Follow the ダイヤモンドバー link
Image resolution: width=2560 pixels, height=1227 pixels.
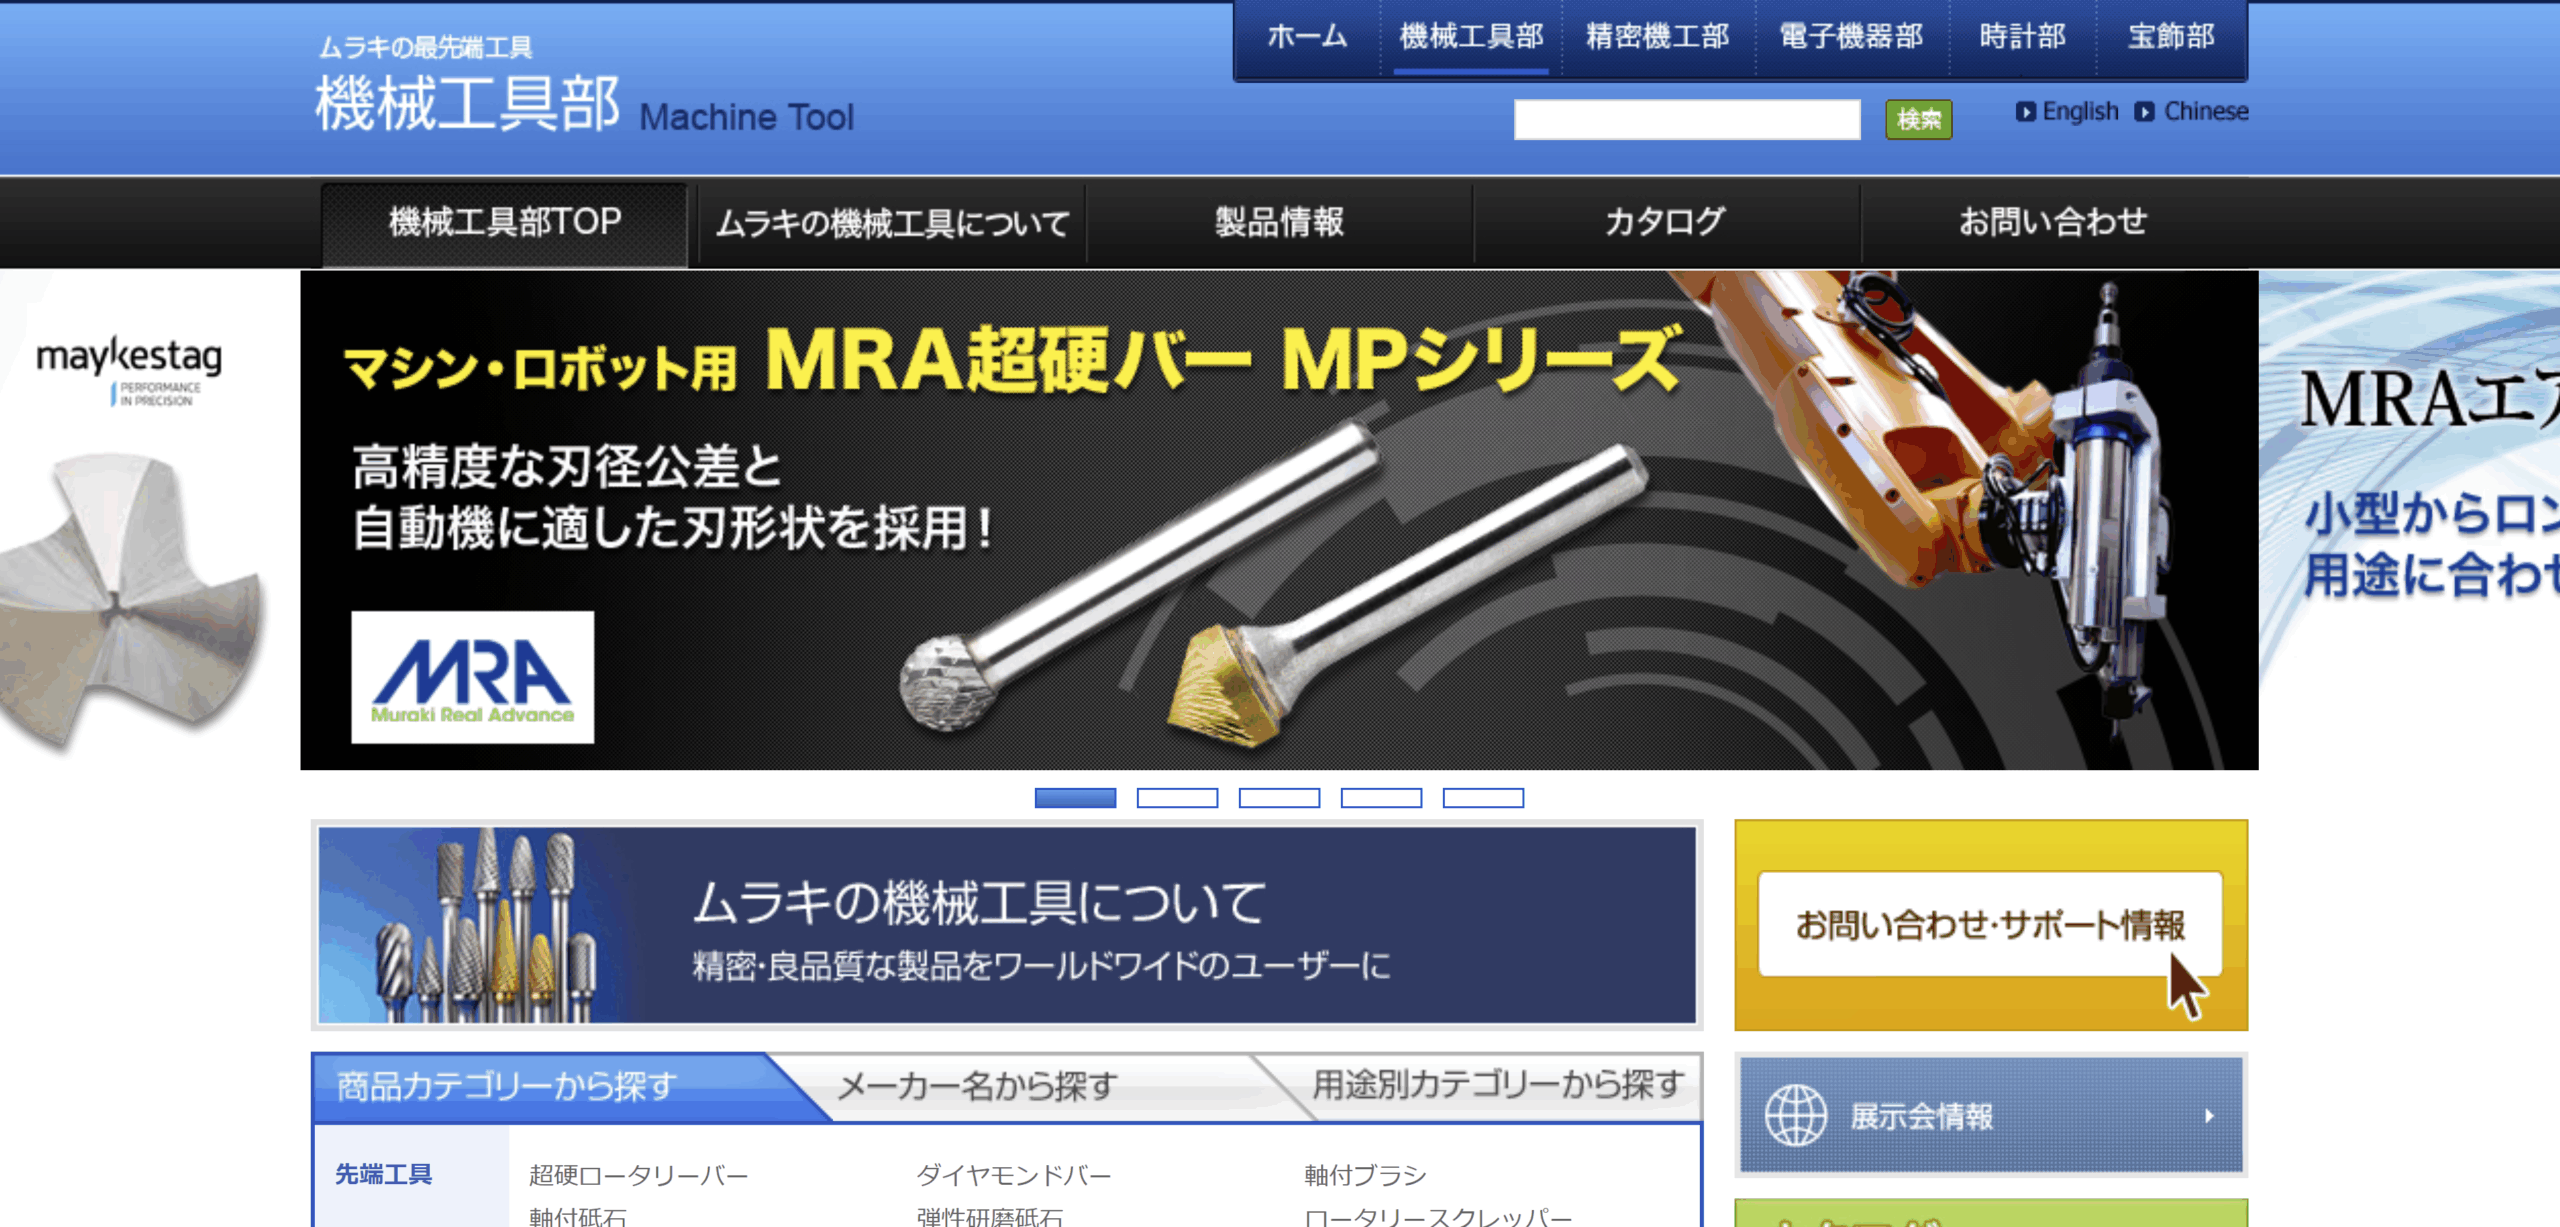click(1015, 1174)
